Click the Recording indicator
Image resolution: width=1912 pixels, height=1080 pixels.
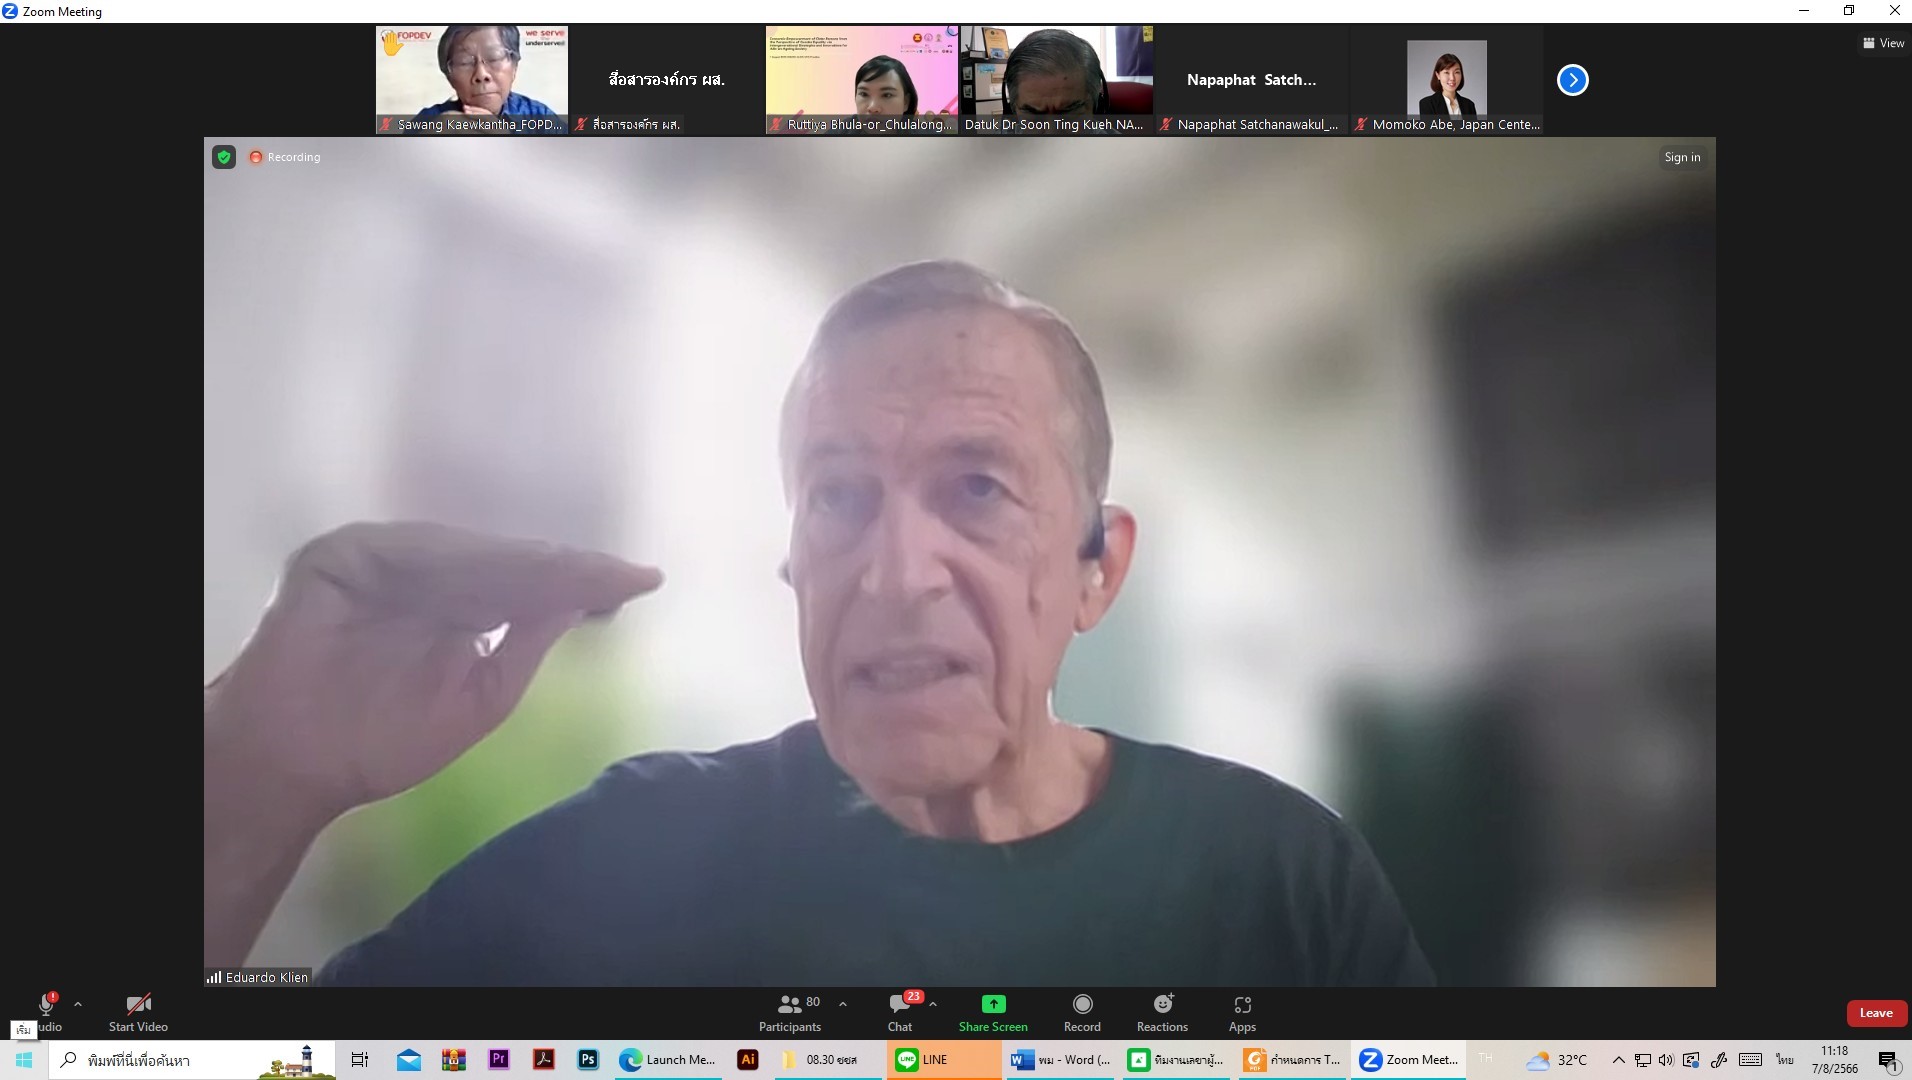[x=285, y=157]
